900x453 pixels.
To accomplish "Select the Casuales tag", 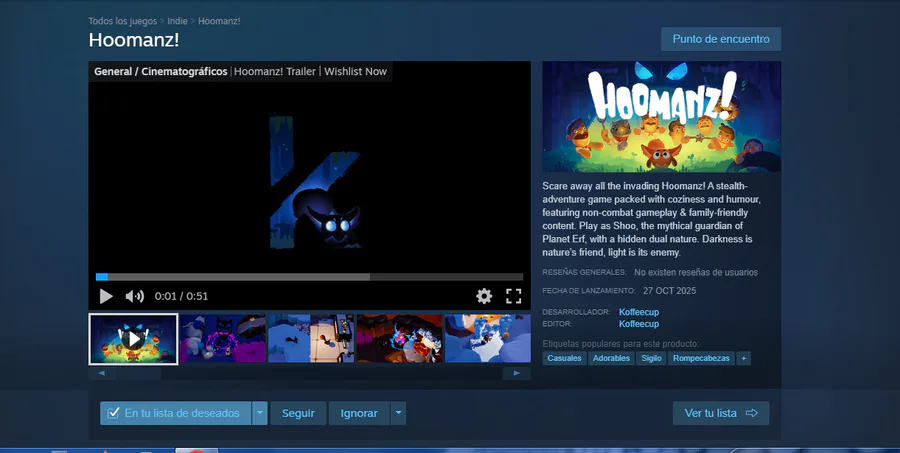I will click(564, 358).
